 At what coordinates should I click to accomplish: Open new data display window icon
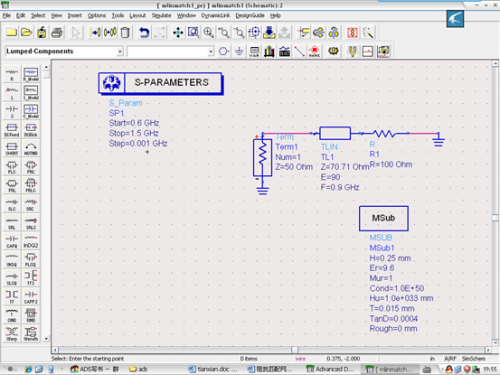click(x=383, y=51)
